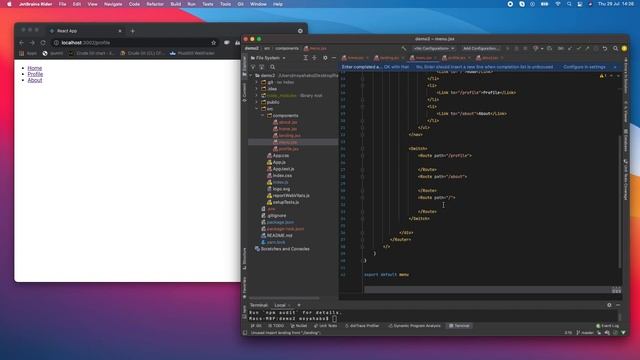Collapse the src folder
This screenshot has height=360, width=640.
(x=257, y=109)
